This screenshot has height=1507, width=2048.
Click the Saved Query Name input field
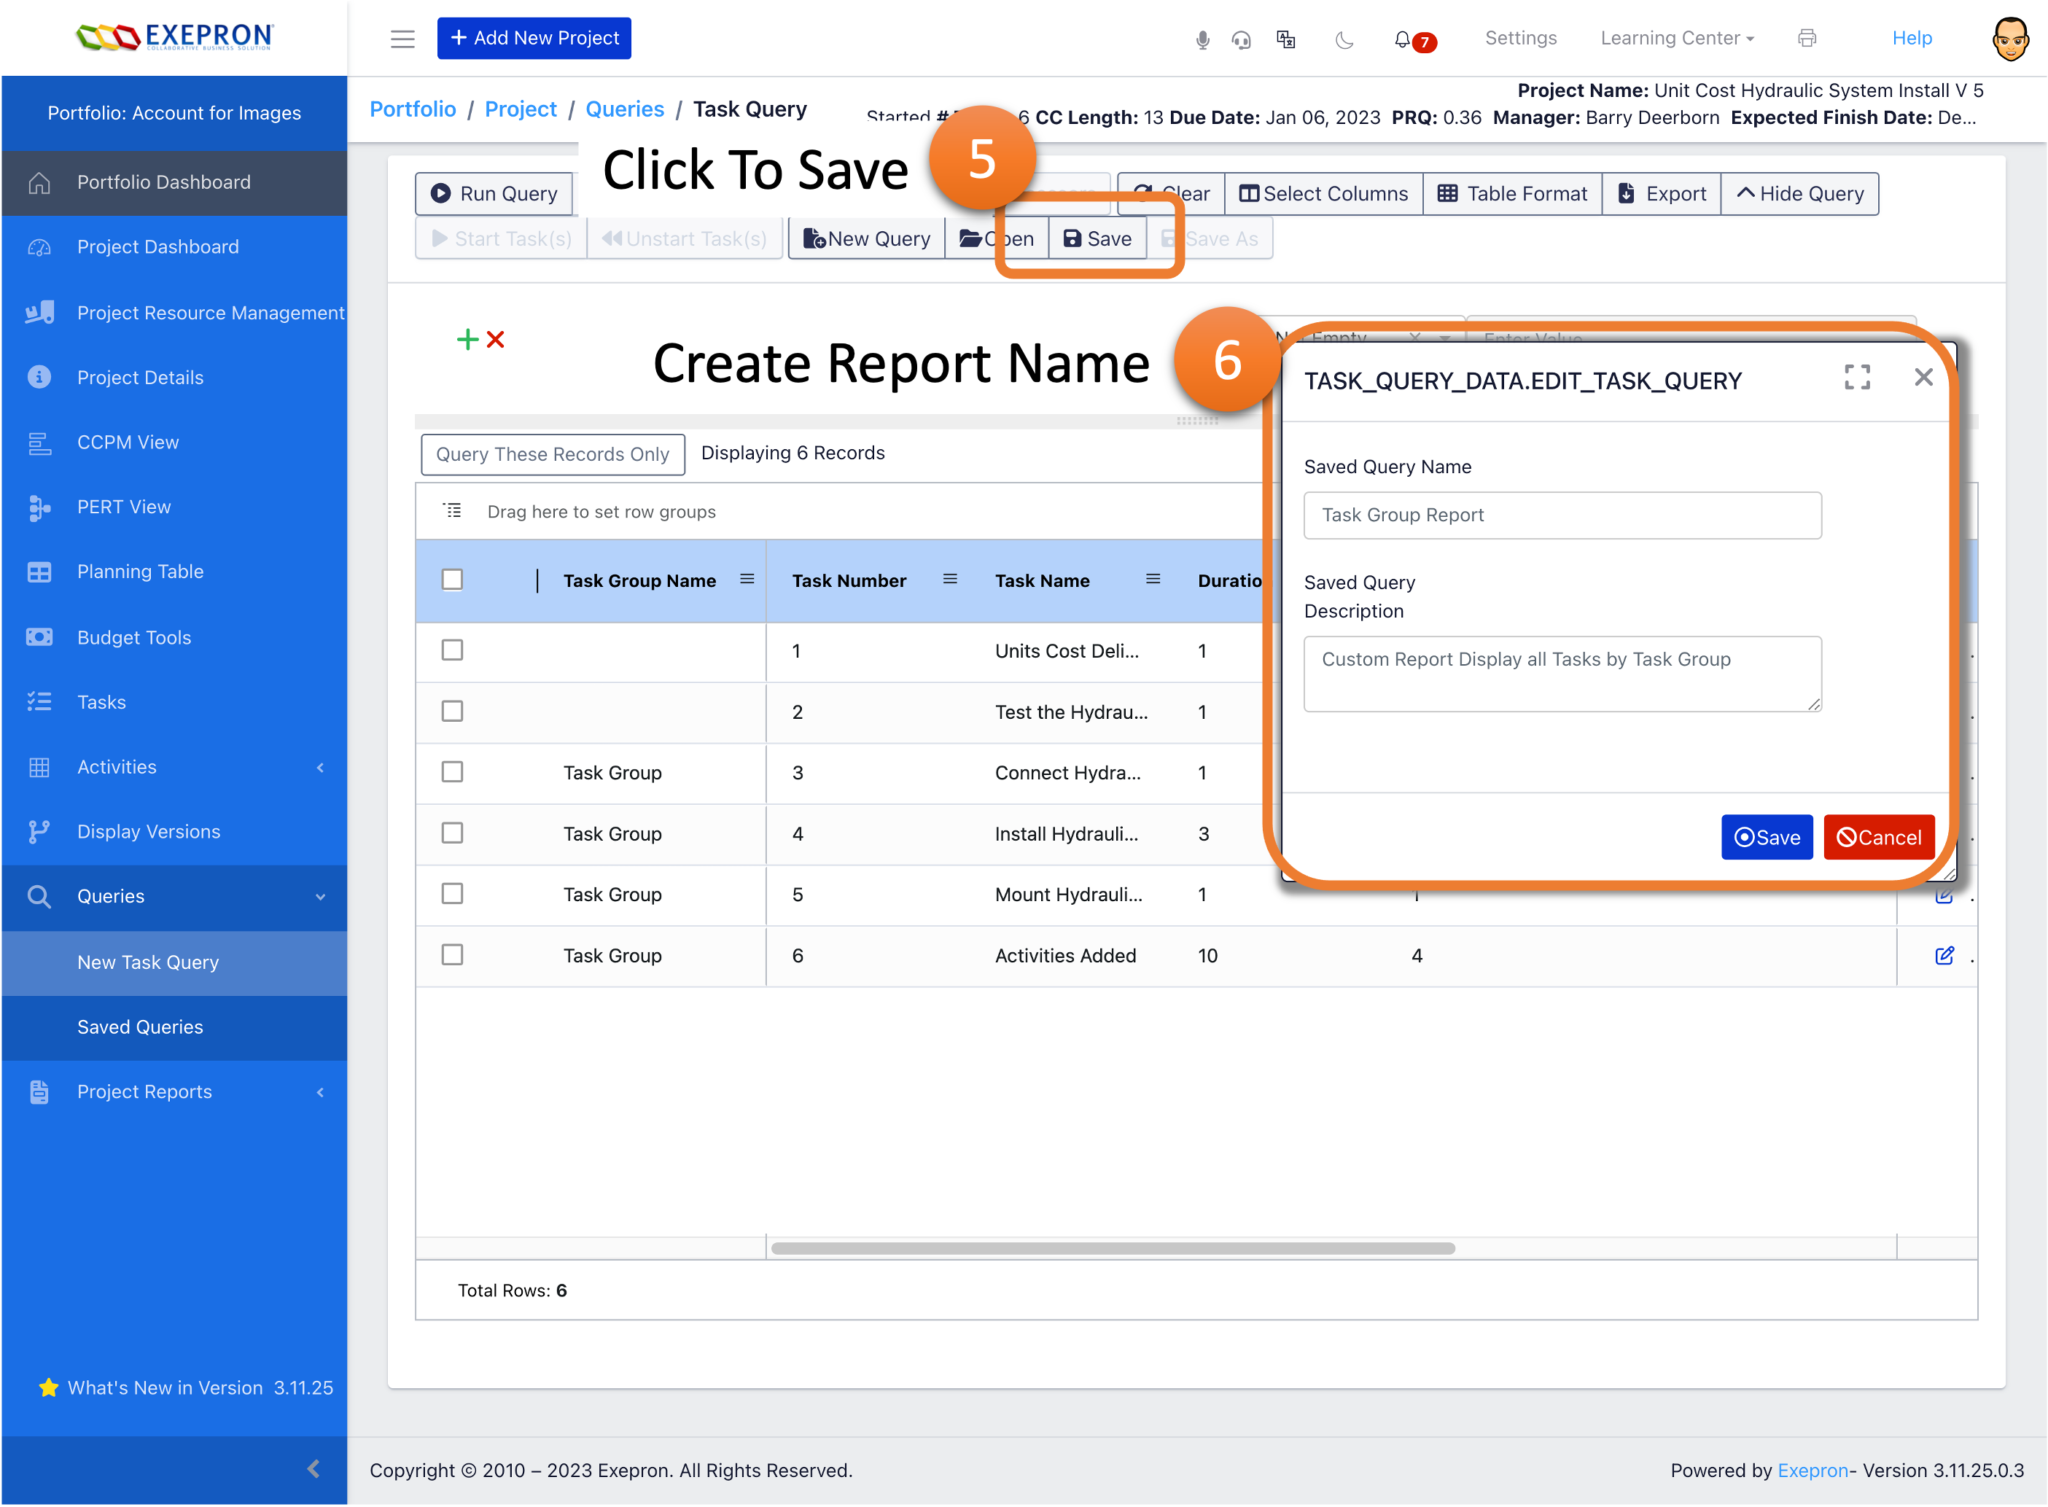point(1561,515)
